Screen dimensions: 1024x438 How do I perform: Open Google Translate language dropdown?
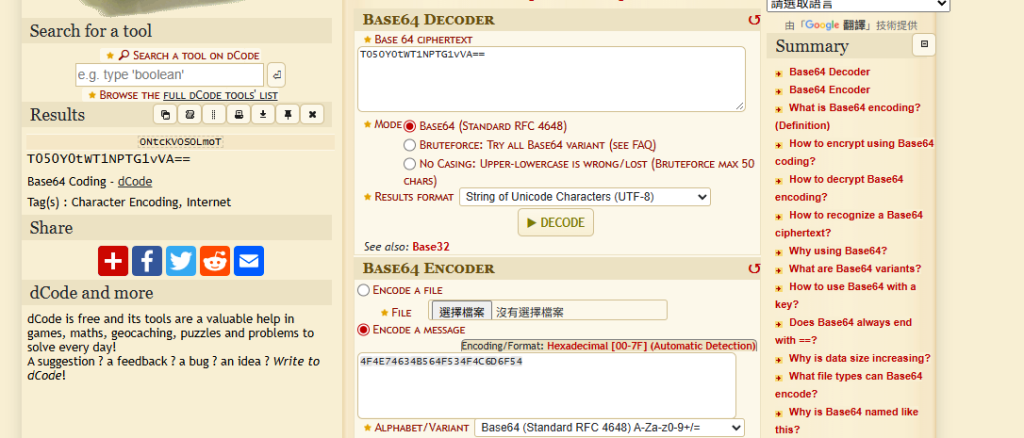tap(858, 5)
